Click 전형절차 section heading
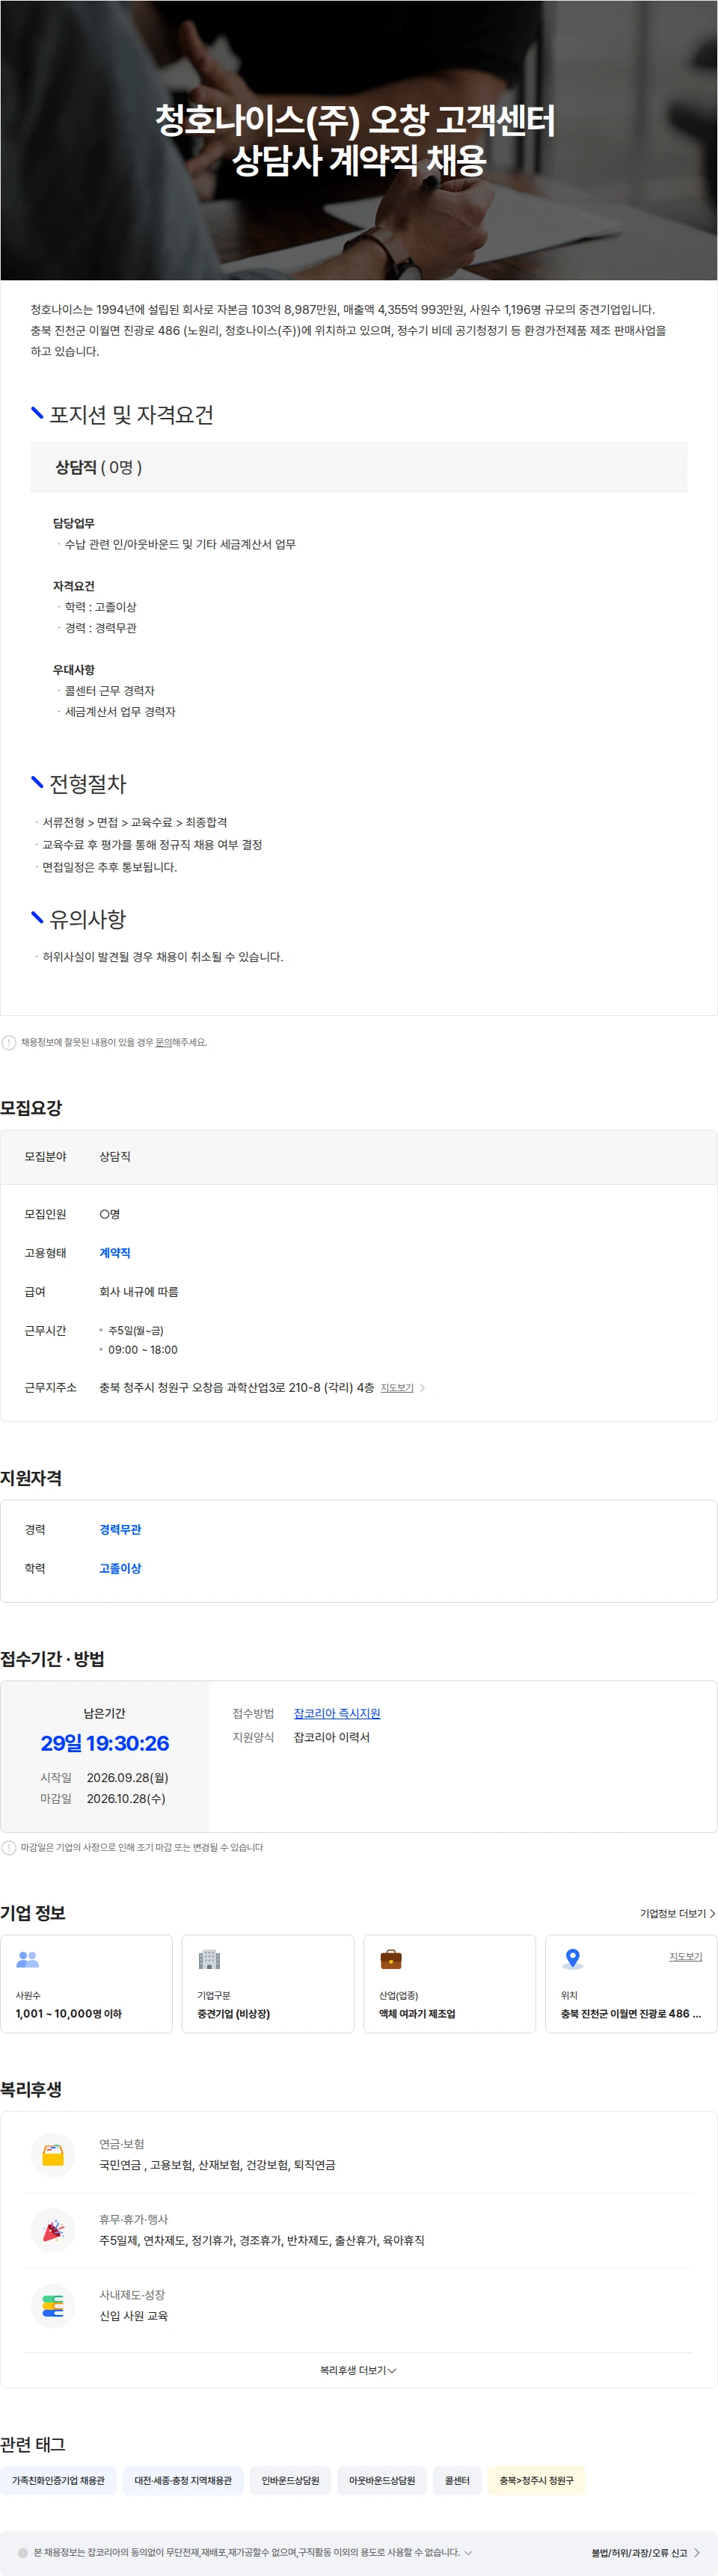Viewport: 718px width, 2576px height. pos(88,784)
